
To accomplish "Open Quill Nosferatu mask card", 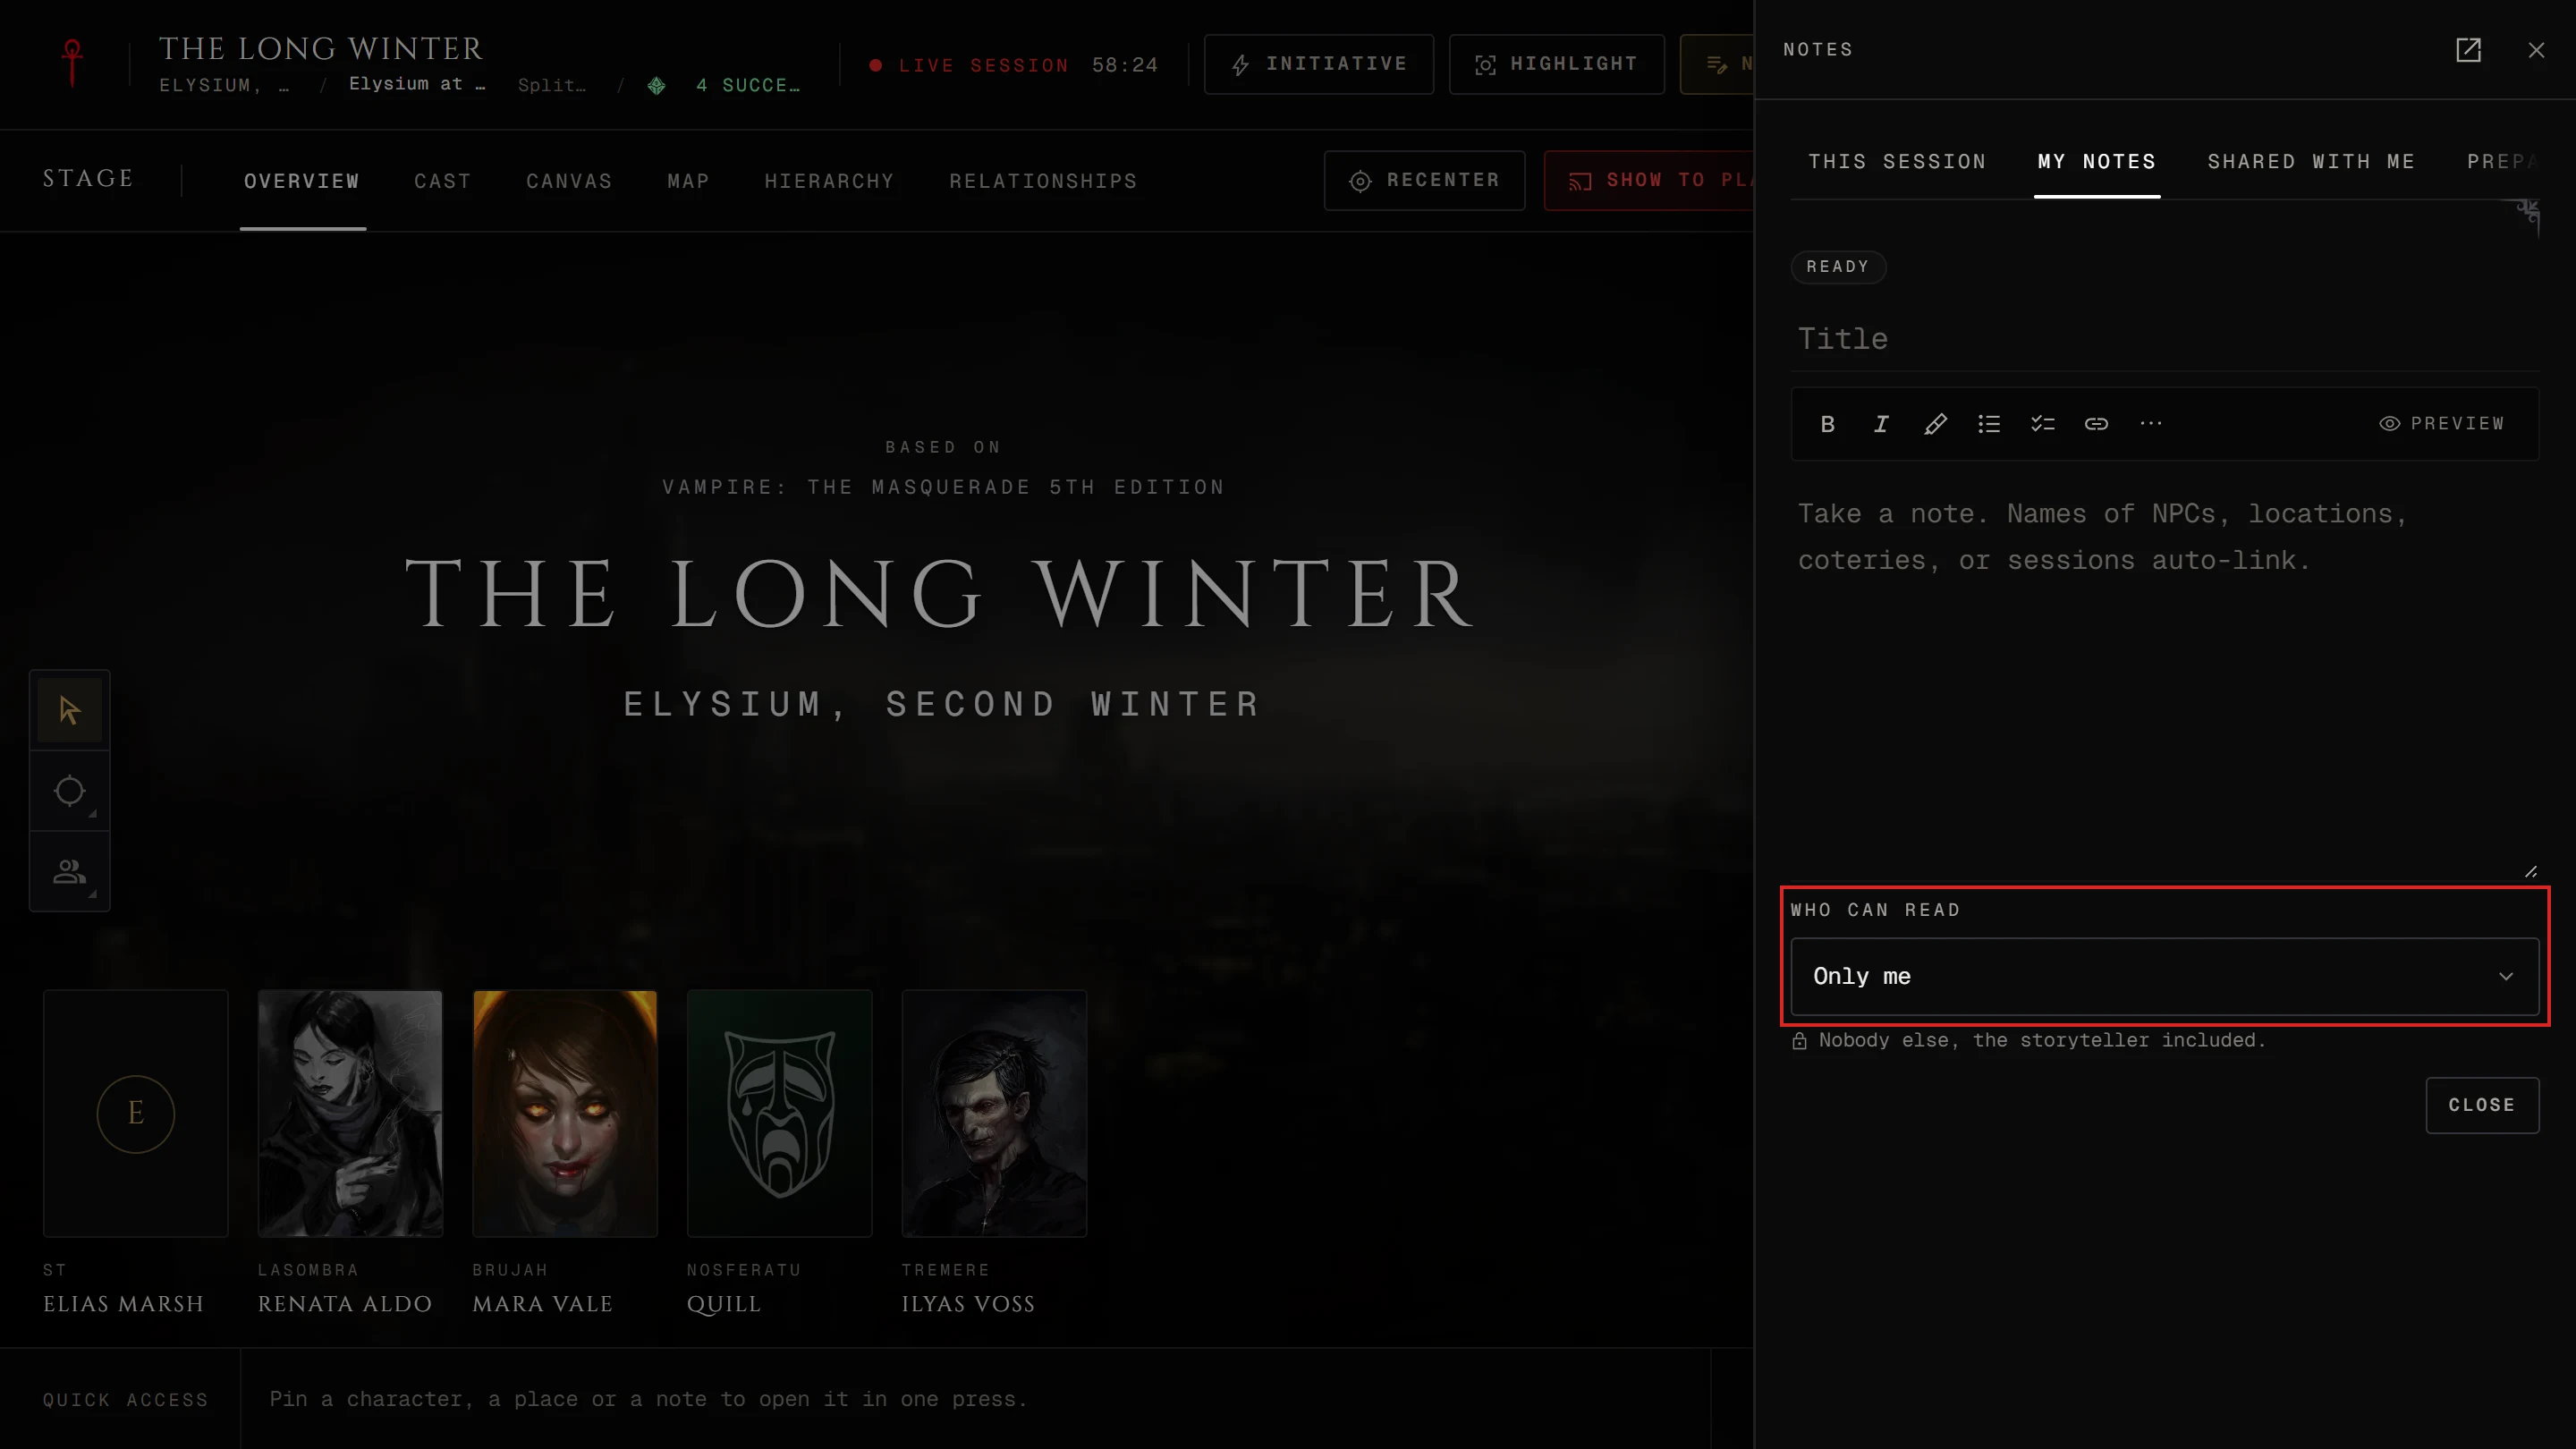I will click(779, 1113).
